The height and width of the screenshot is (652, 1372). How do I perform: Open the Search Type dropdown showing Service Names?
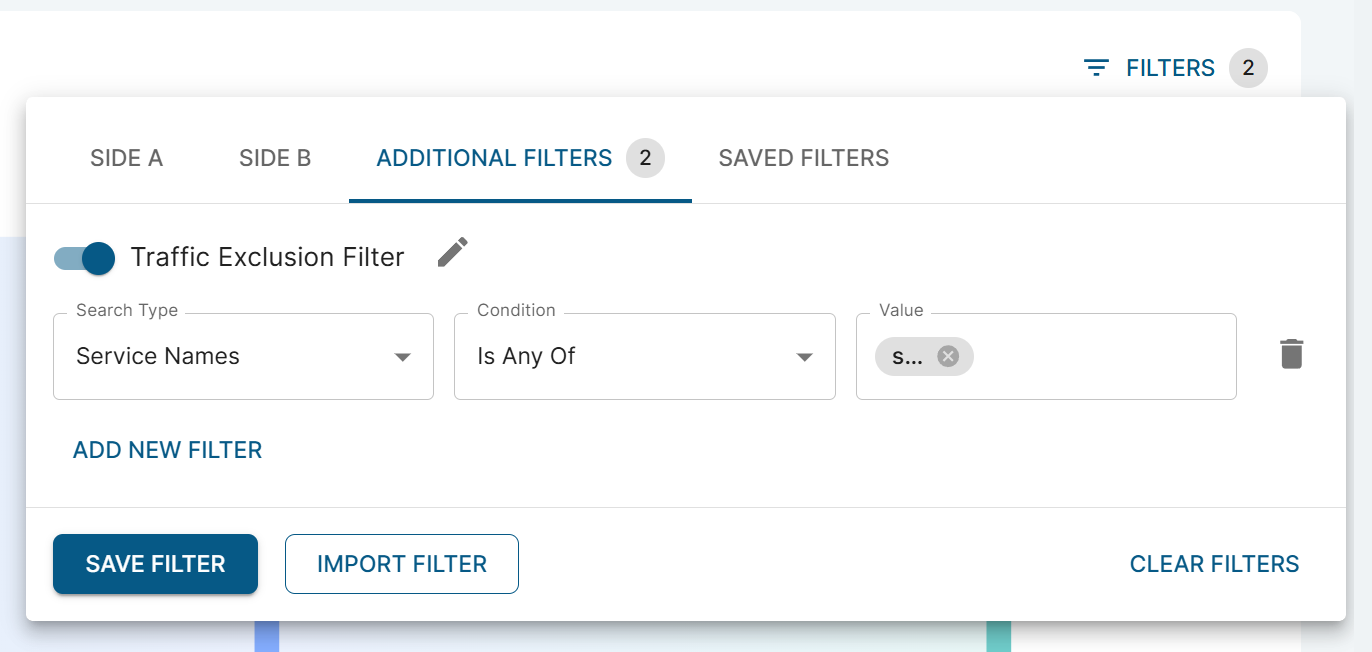(x=243, y=357)
